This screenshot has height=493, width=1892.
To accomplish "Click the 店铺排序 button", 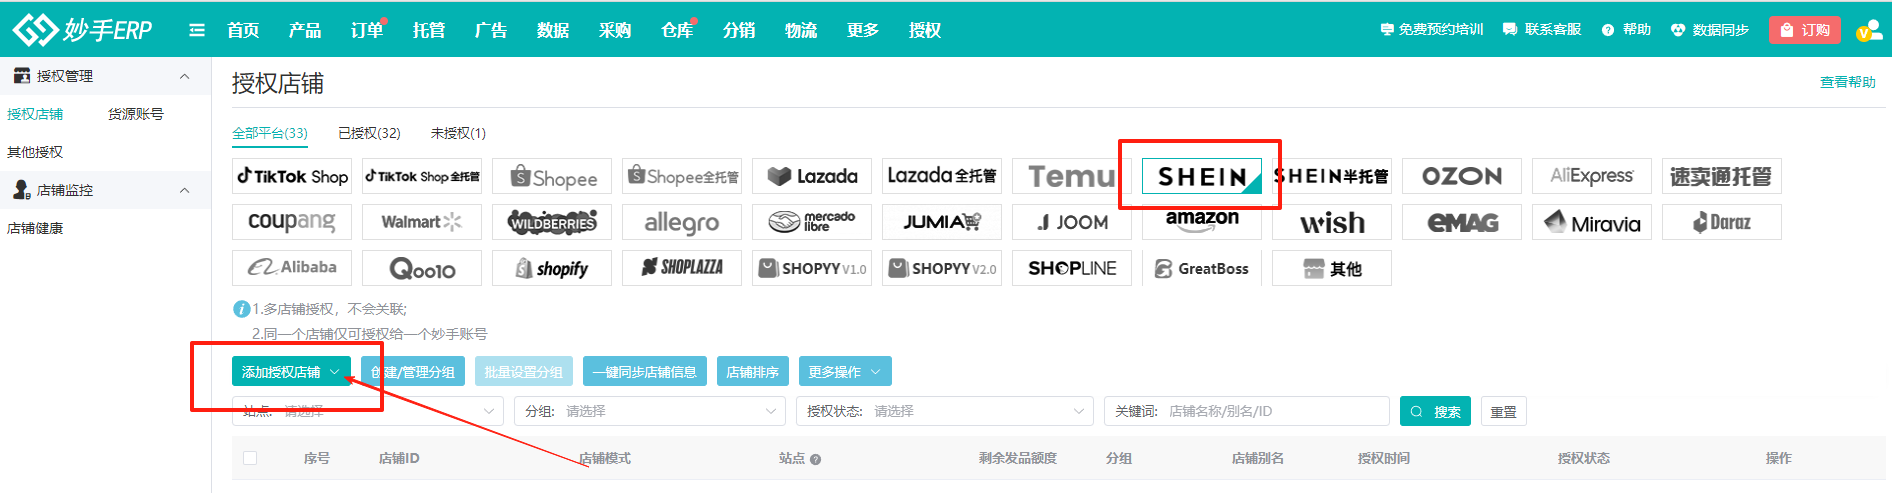I will click(753, 371).
